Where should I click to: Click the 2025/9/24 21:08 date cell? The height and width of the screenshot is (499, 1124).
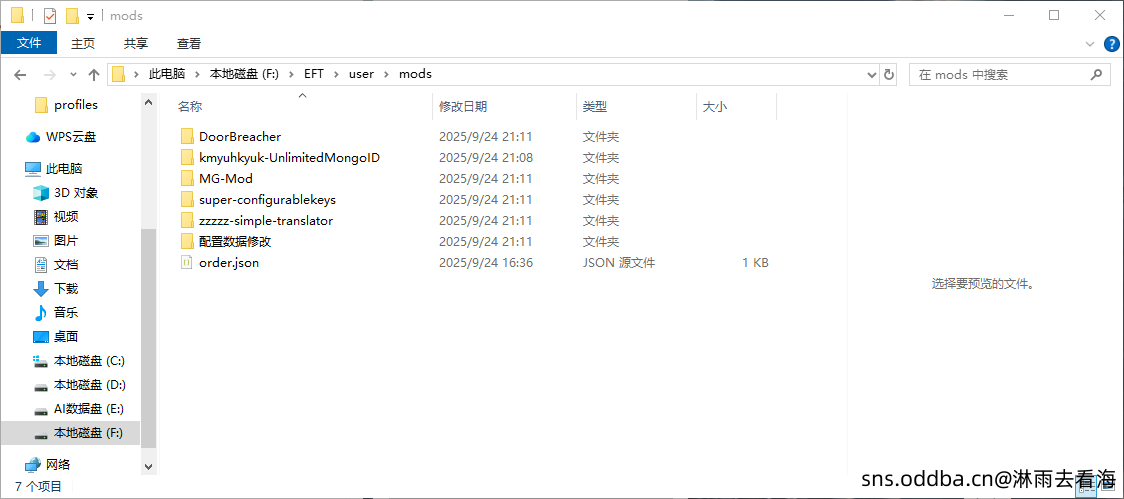(x=485, y=158)
